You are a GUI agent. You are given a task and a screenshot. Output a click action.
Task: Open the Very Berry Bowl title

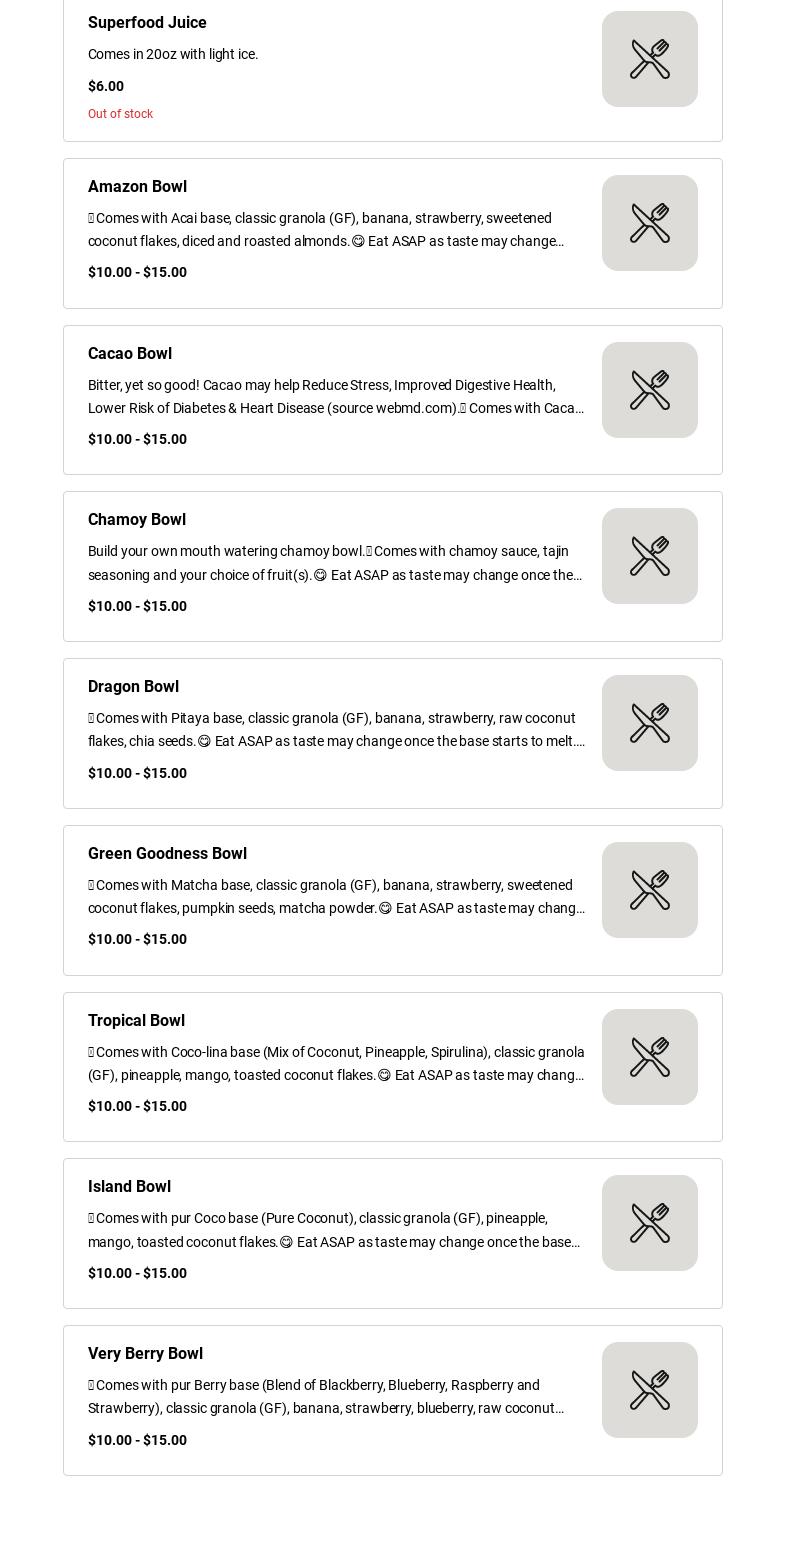point(145,1354)
